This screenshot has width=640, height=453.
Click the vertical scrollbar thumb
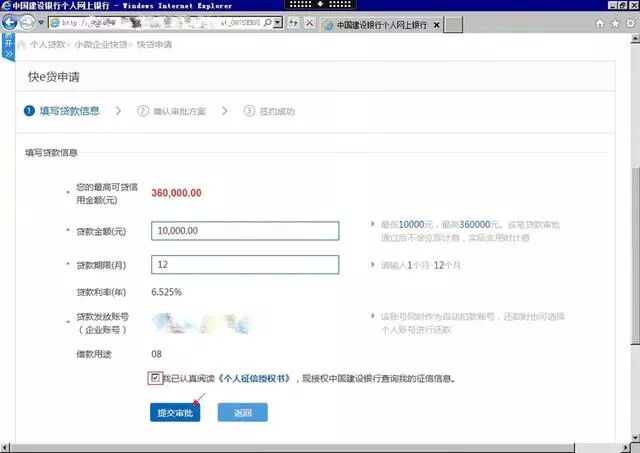(635, 255)
